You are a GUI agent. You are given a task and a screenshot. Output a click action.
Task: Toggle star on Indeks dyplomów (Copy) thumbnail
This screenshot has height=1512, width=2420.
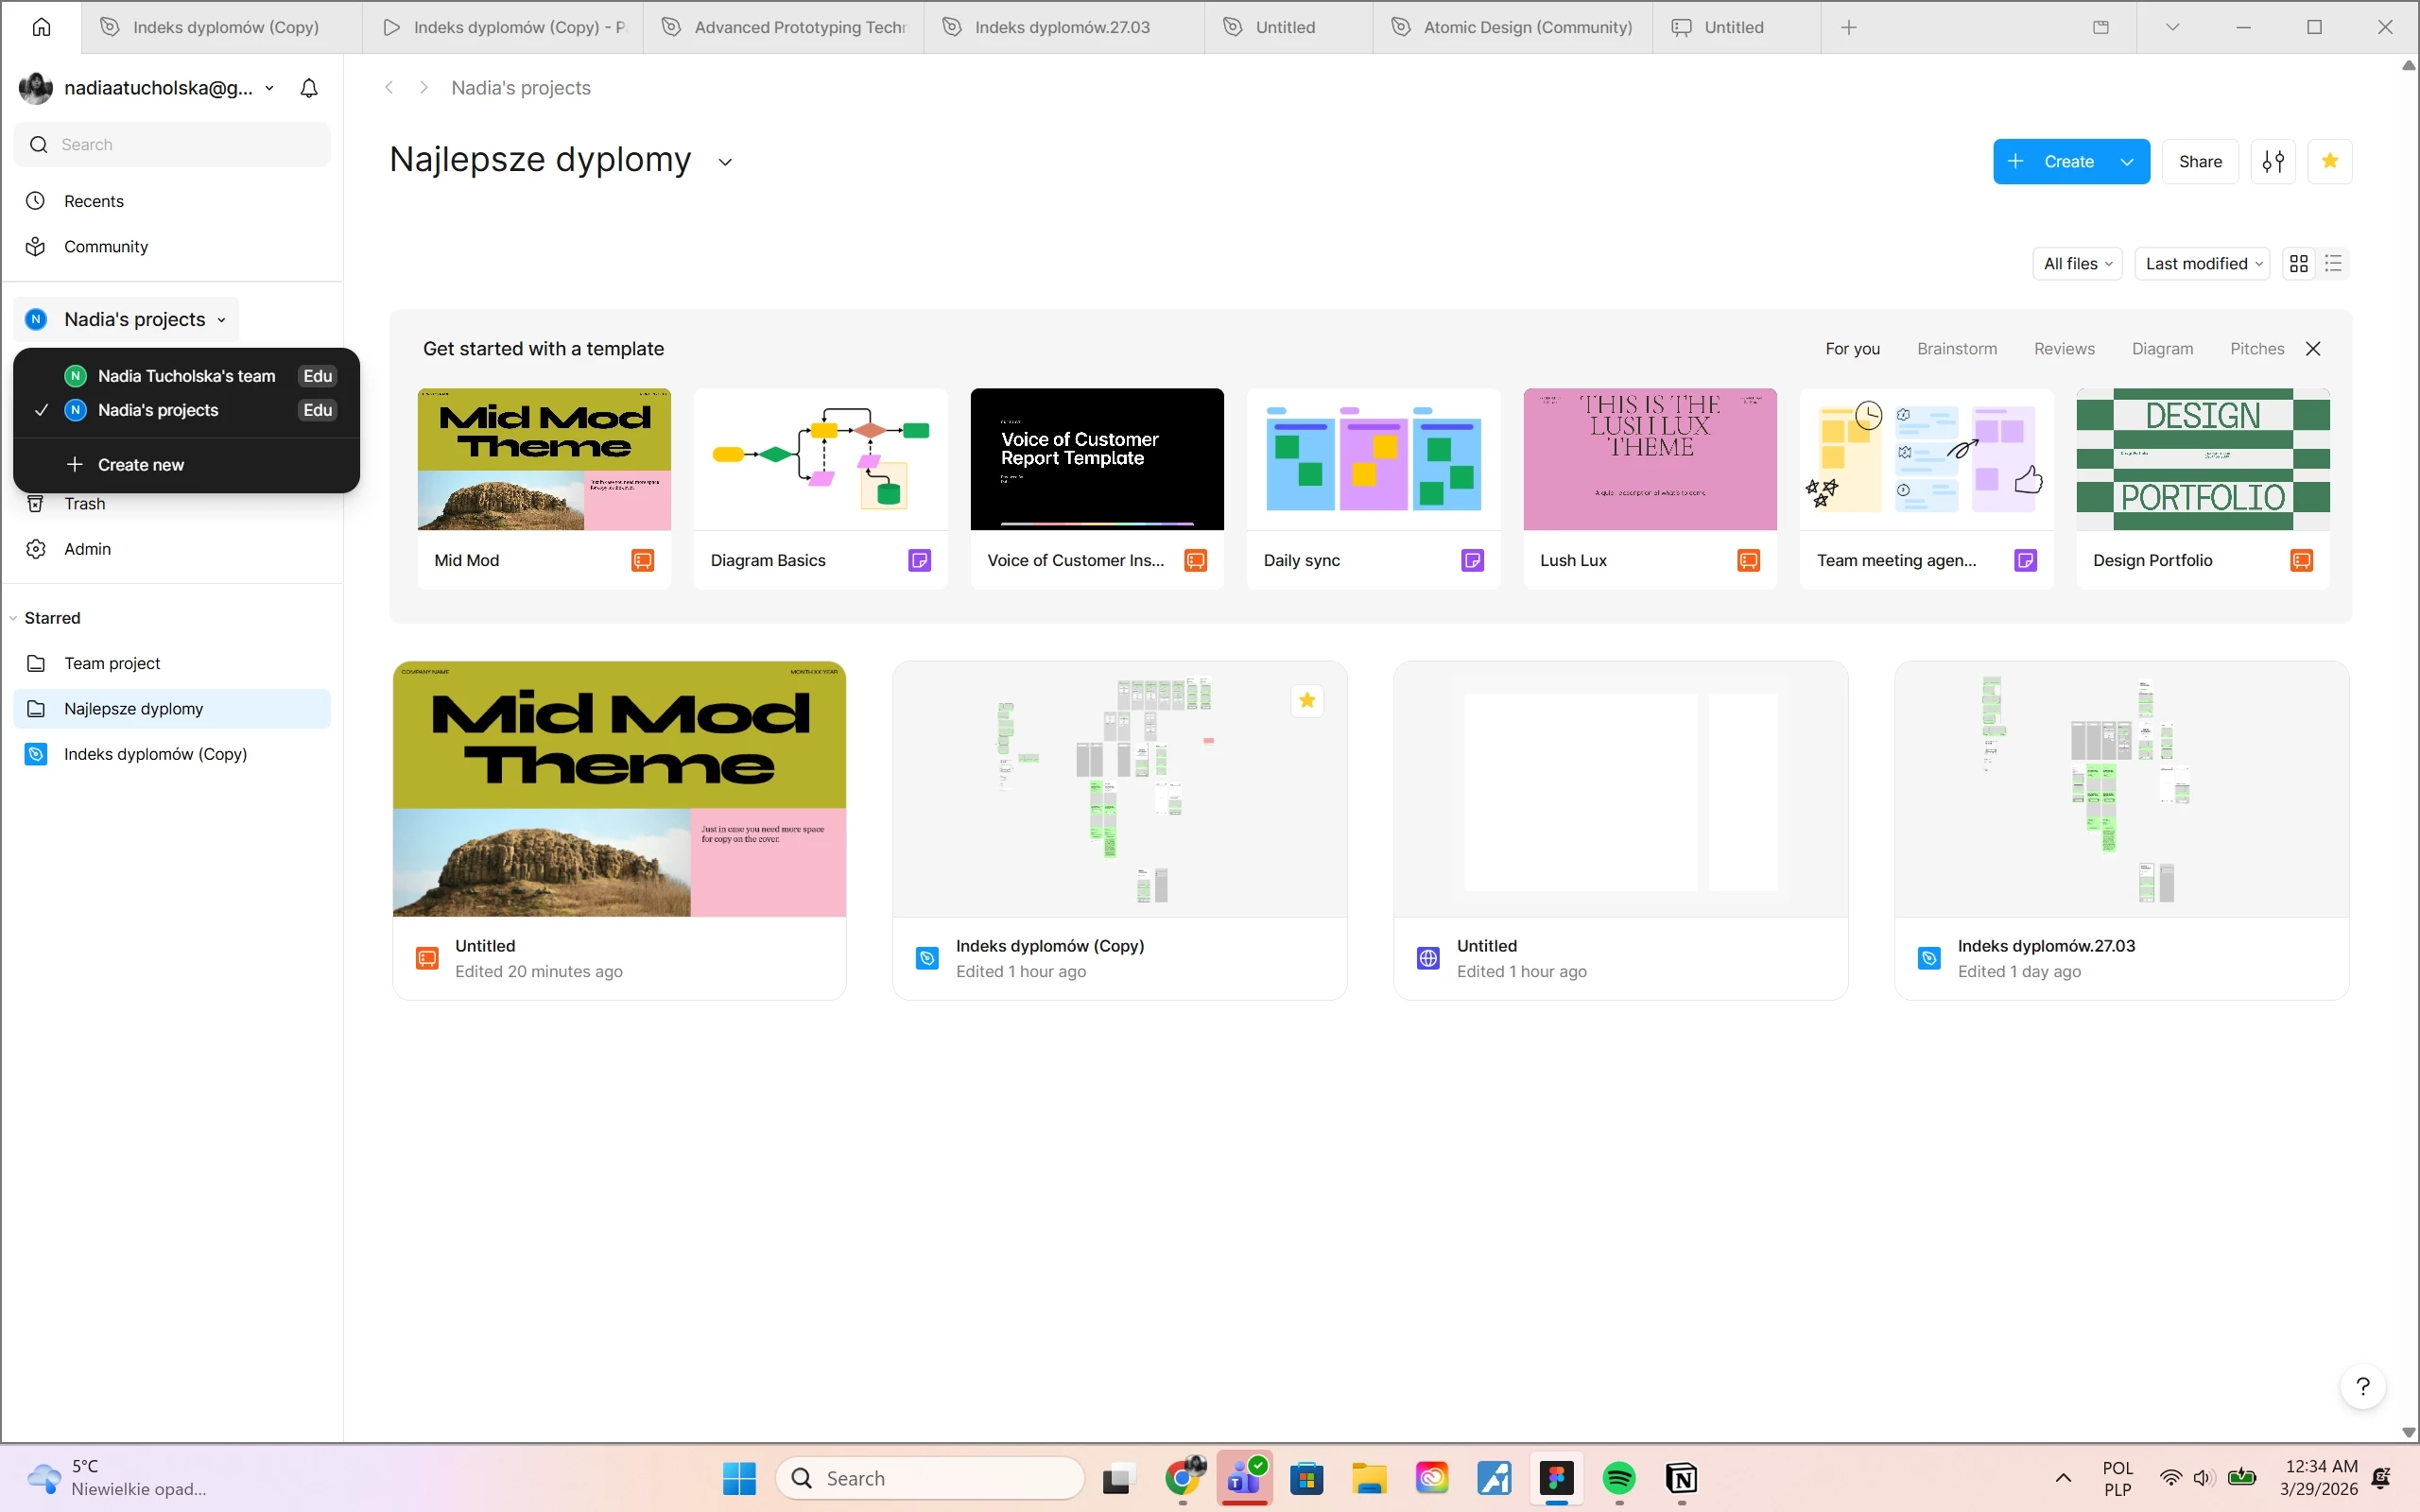tap(1306, 700)
